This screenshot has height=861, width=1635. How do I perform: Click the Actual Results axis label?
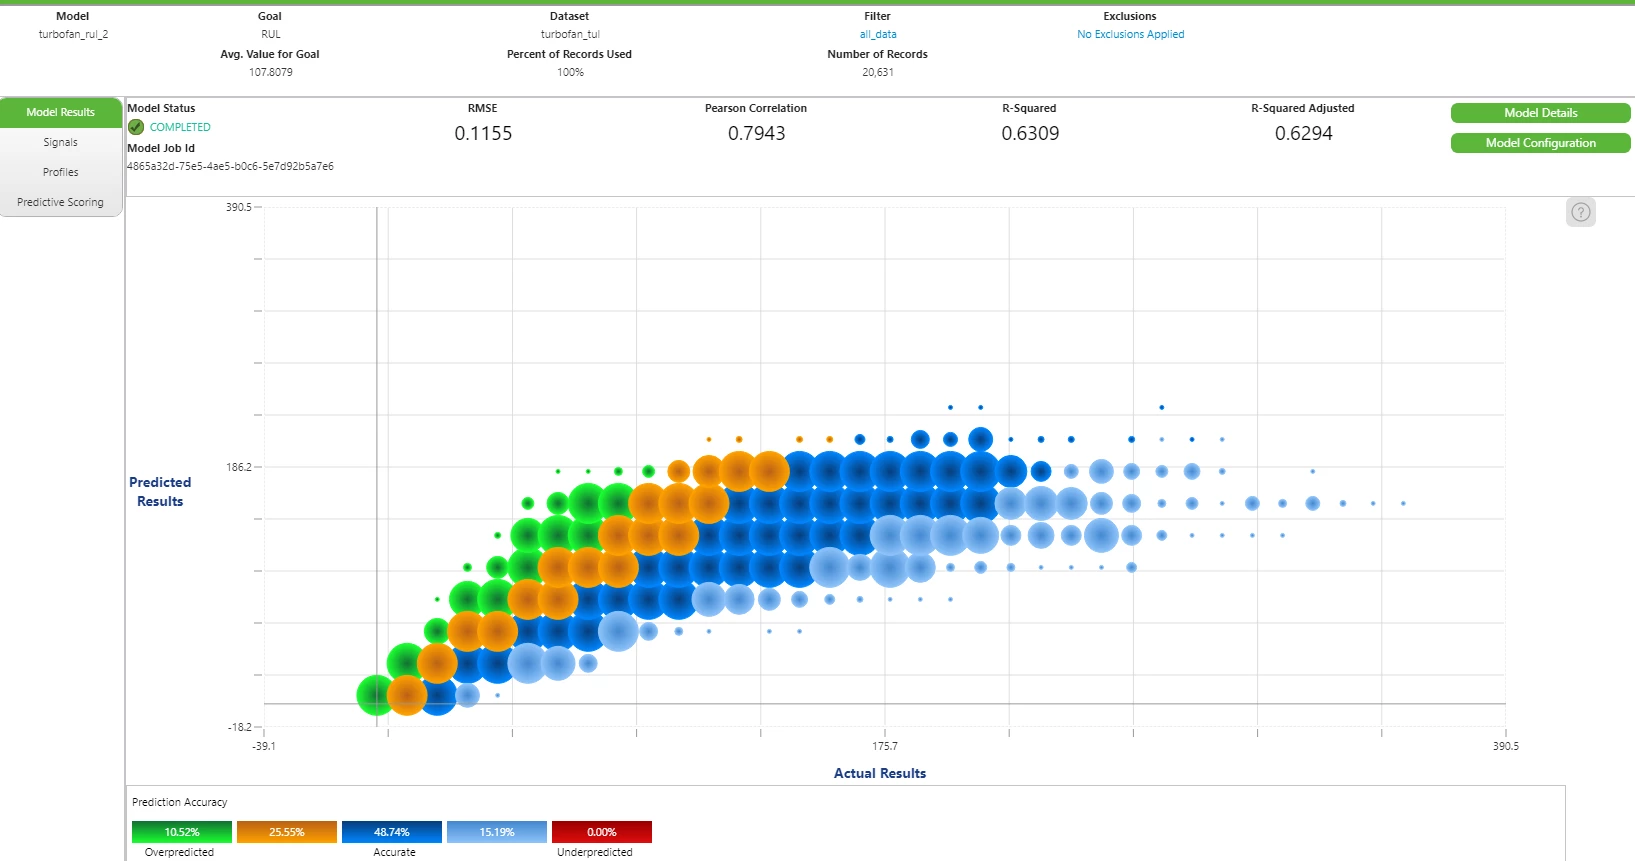coord(880,773)
